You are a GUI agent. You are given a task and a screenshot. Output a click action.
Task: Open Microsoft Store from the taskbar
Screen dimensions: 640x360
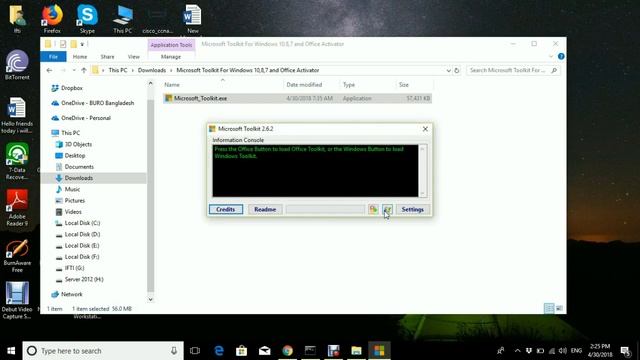tap(241, 351)
